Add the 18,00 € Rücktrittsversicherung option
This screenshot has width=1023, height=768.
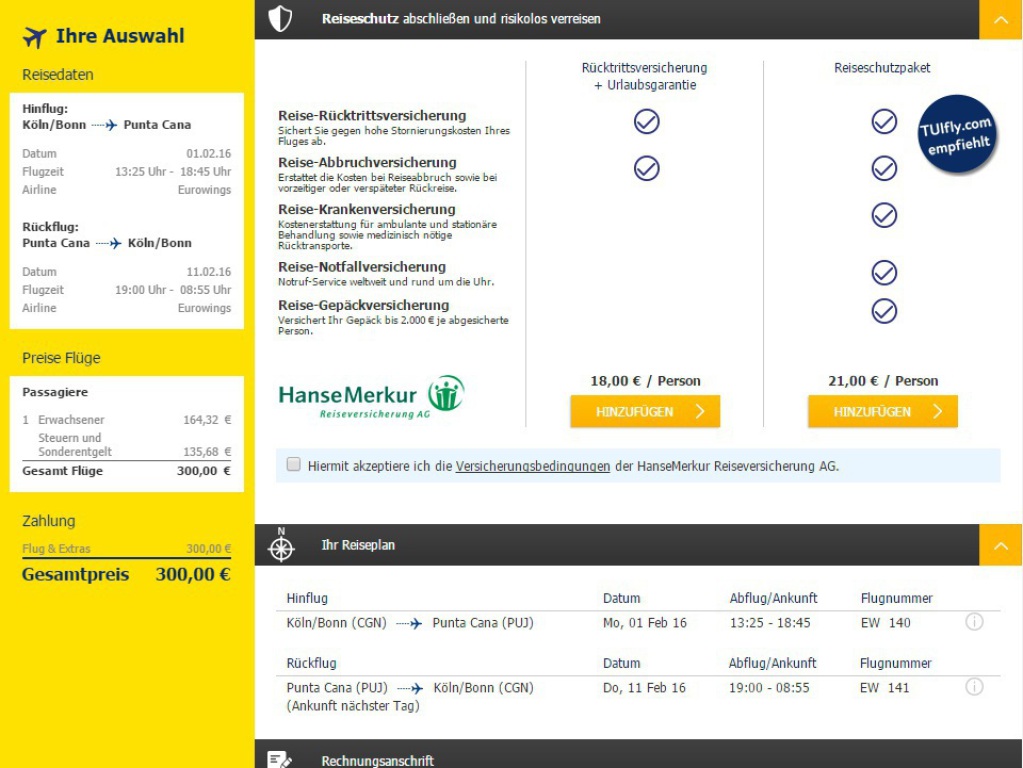pyautogui.click(x=645, y=411)
